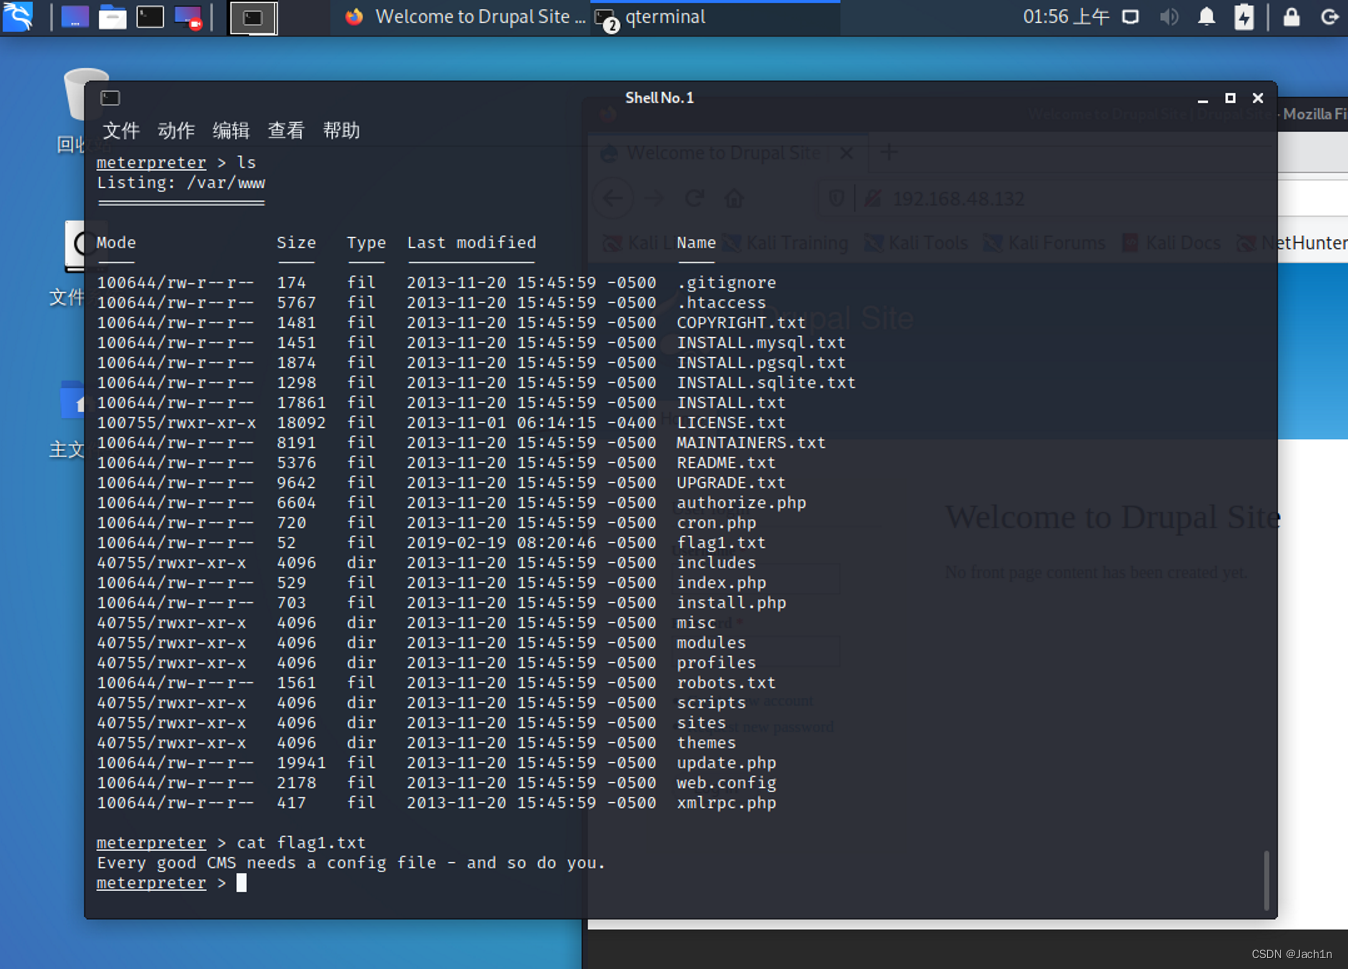This screenshot has width=1348, height=969.
Task: Close the Shell No.1 terminal window
Action: (x=1258, y=98)
